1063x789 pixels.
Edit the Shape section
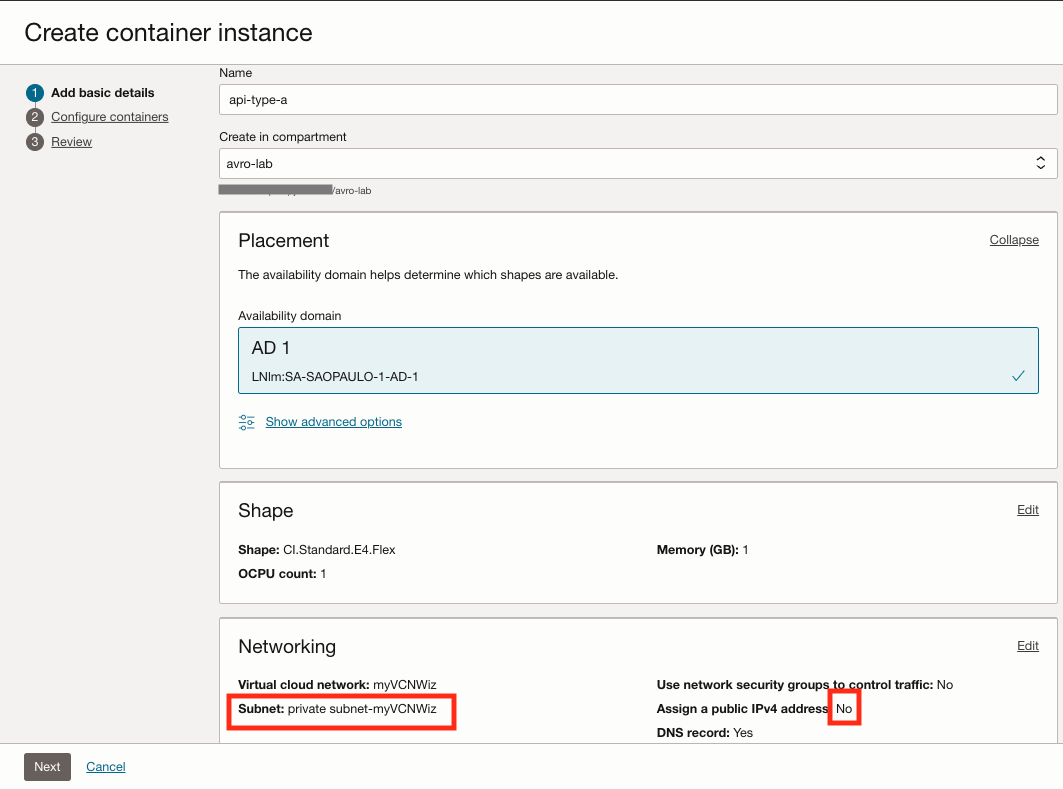point(1027,510)
